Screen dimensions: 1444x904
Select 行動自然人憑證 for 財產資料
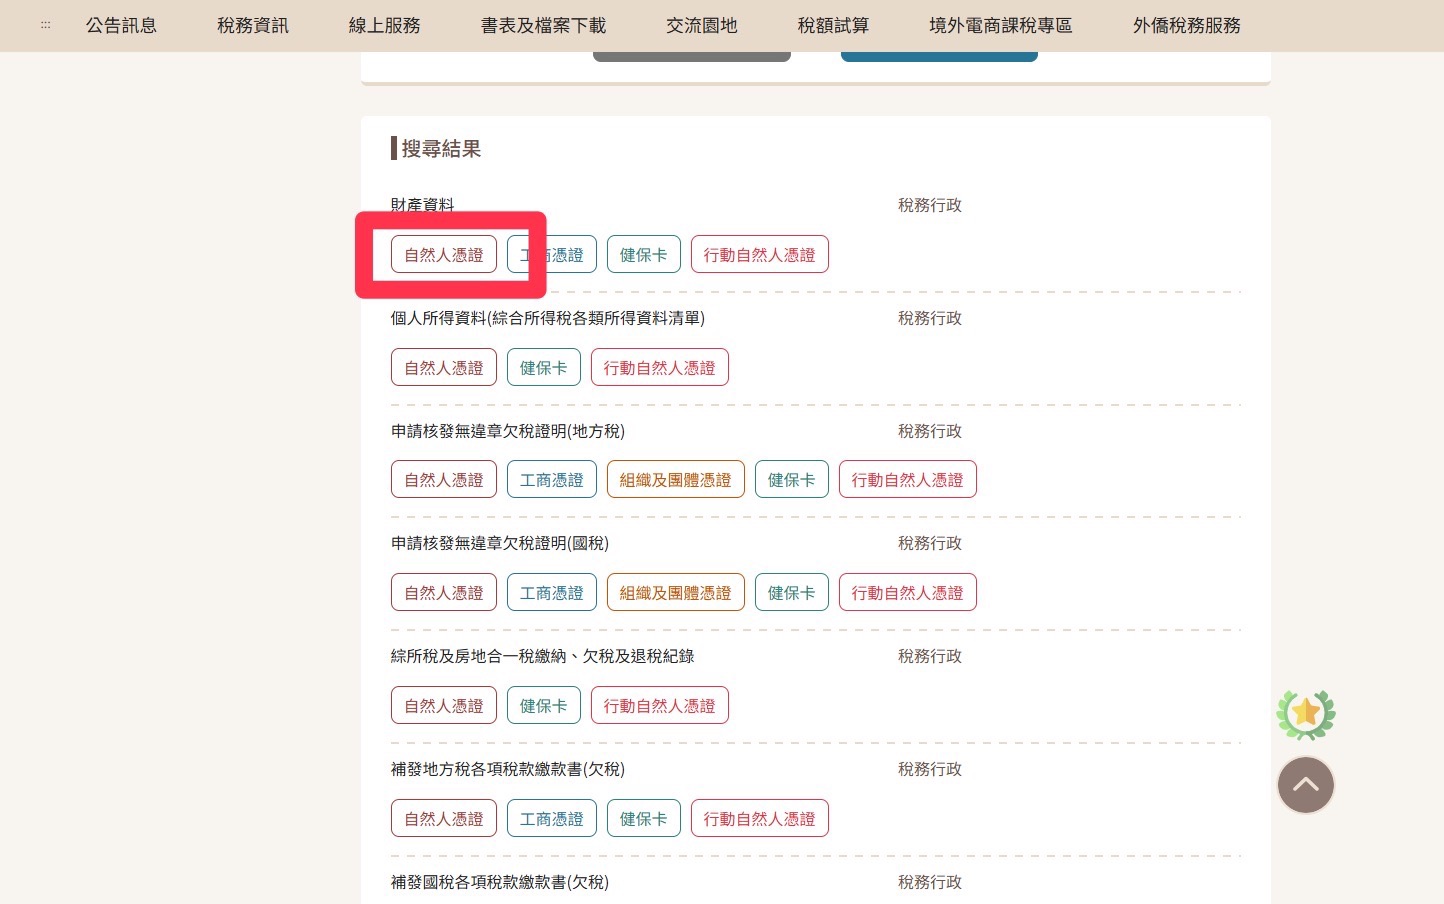click(759, 254)
